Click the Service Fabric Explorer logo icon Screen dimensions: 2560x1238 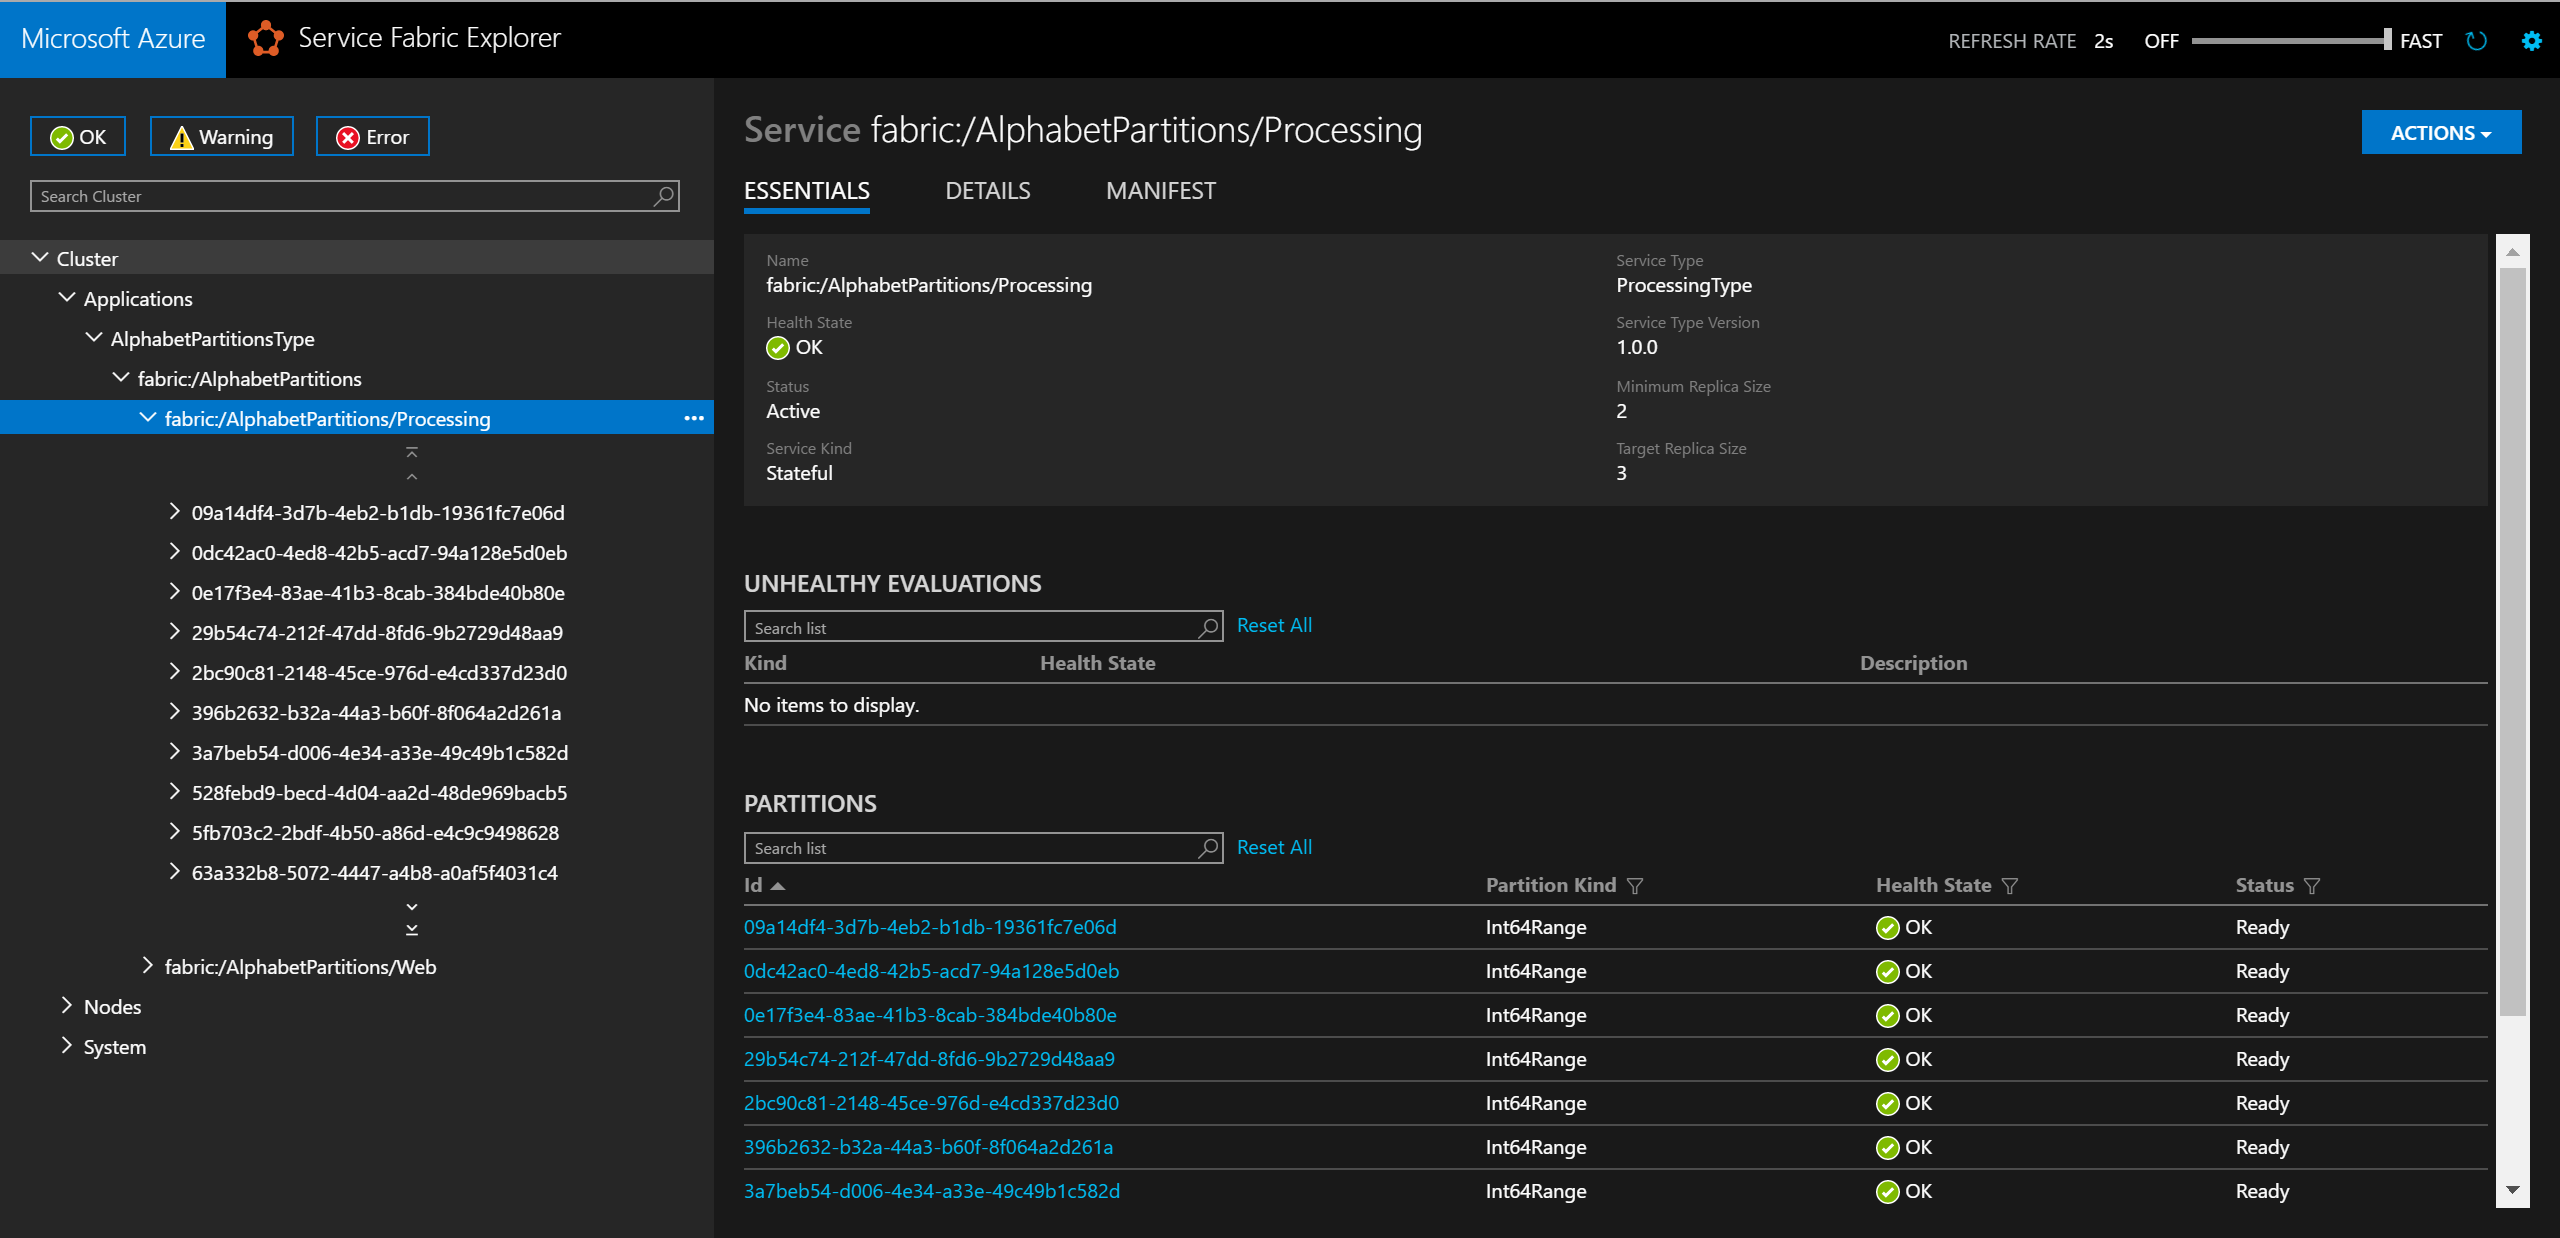coord(264,39)
